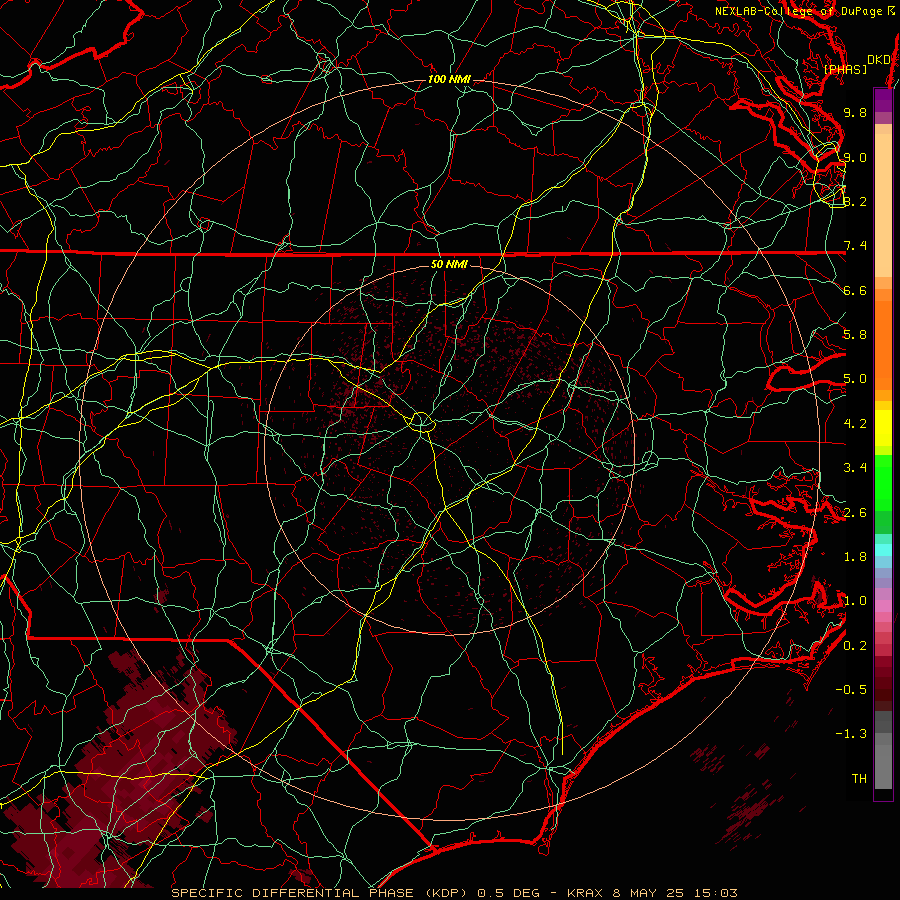The width and height of the screenshot is (900, 900).
Task: Click the 6.6 legend value
Action: click(855, 290)
